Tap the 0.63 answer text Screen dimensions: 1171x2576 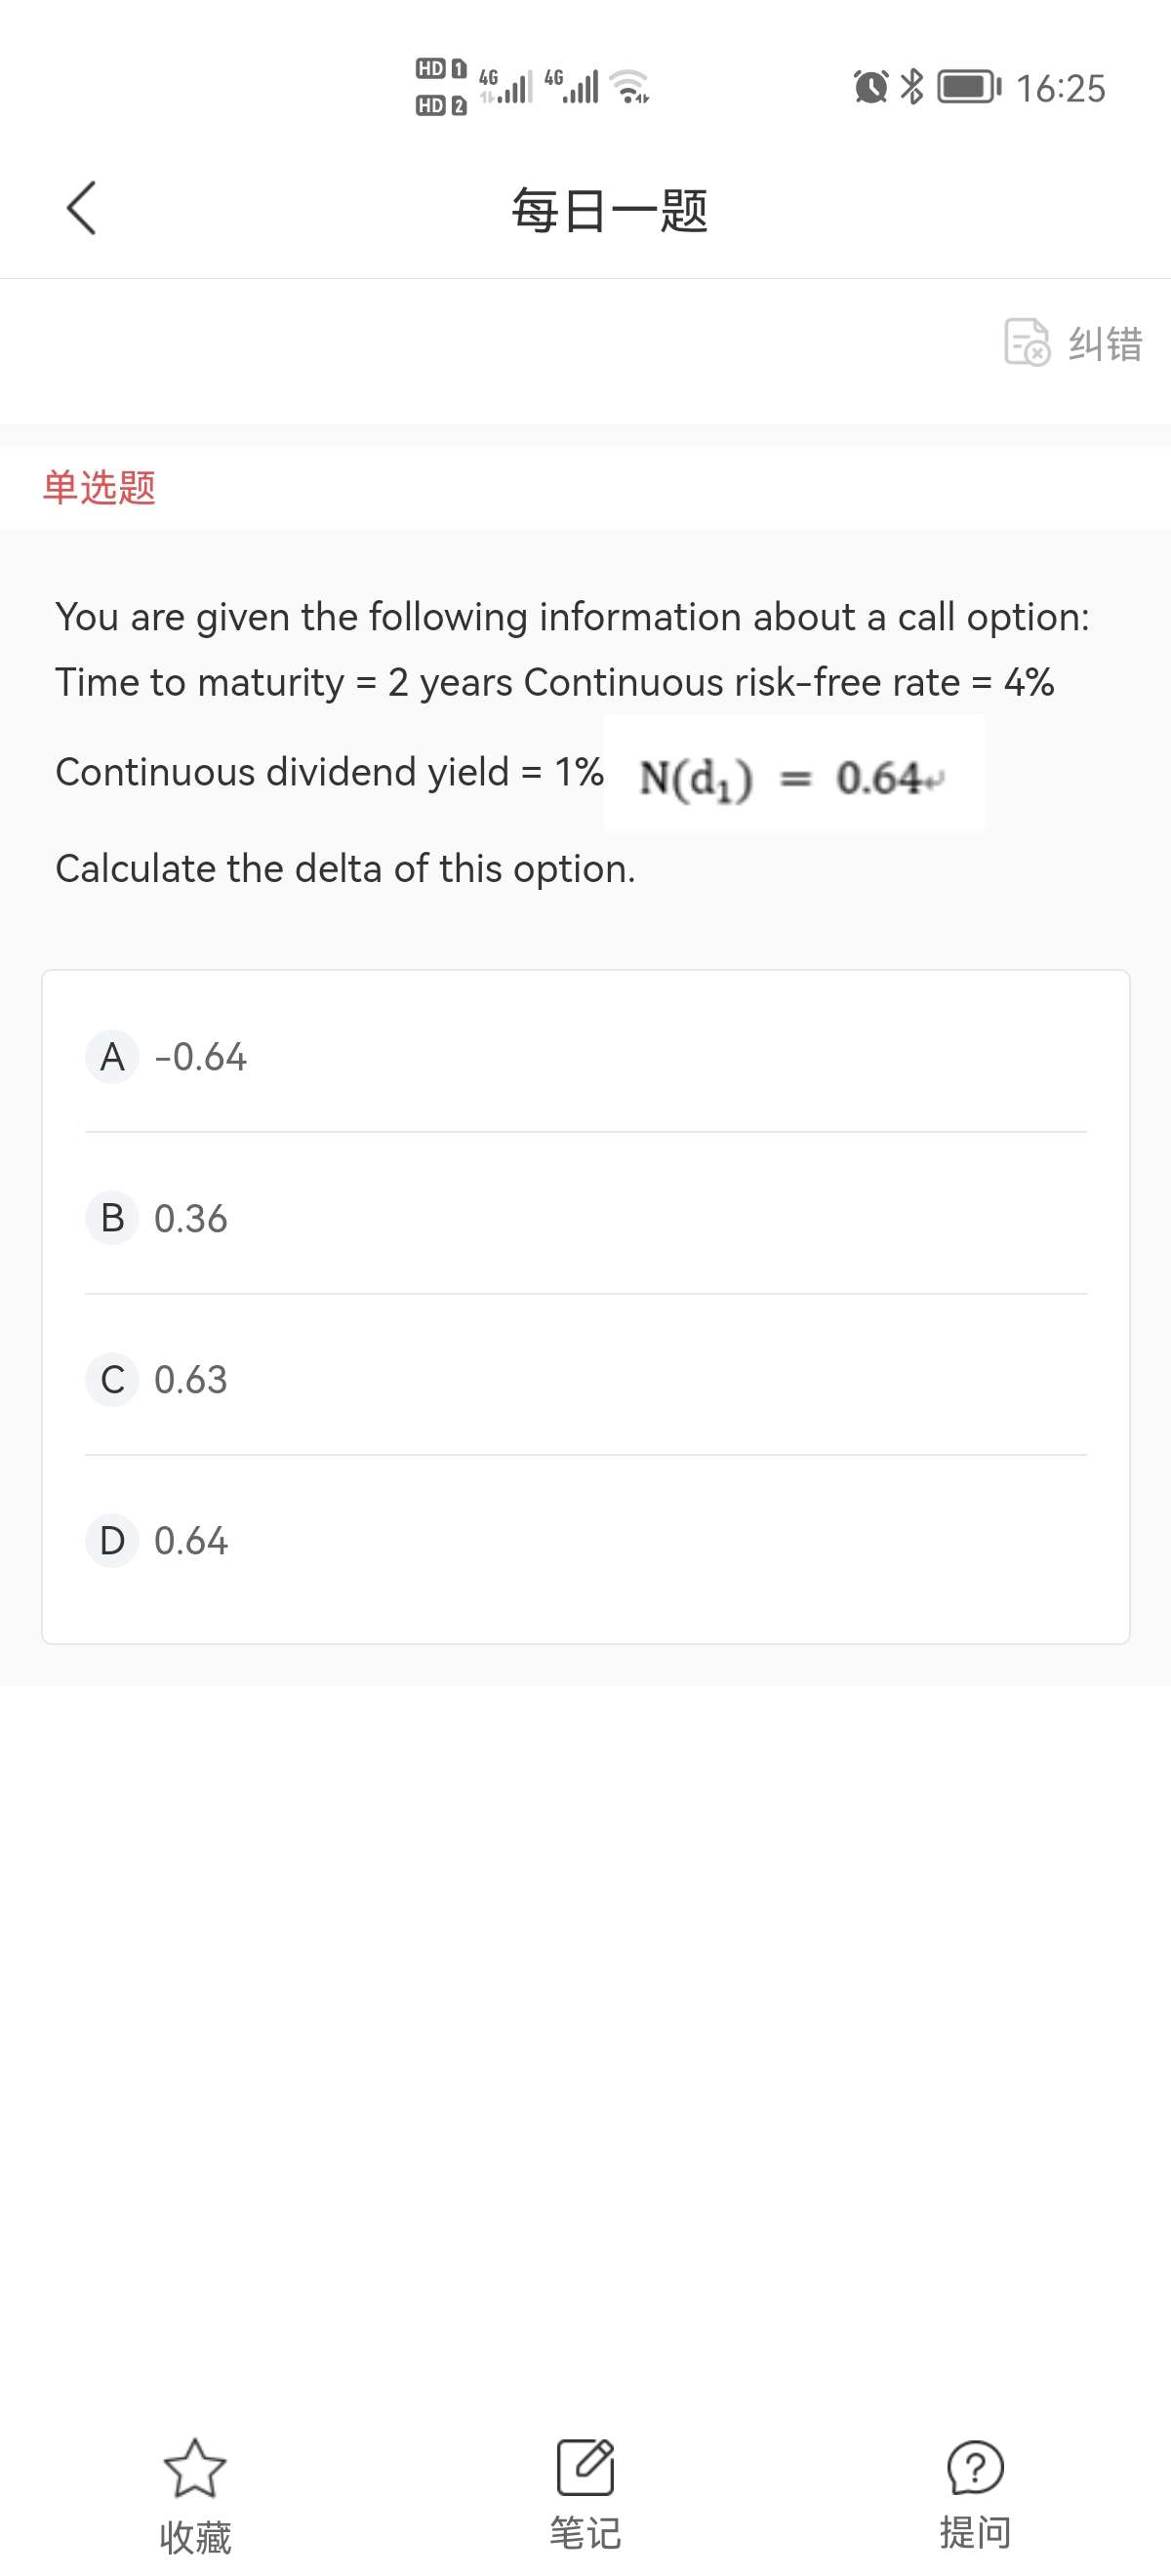191,1380
